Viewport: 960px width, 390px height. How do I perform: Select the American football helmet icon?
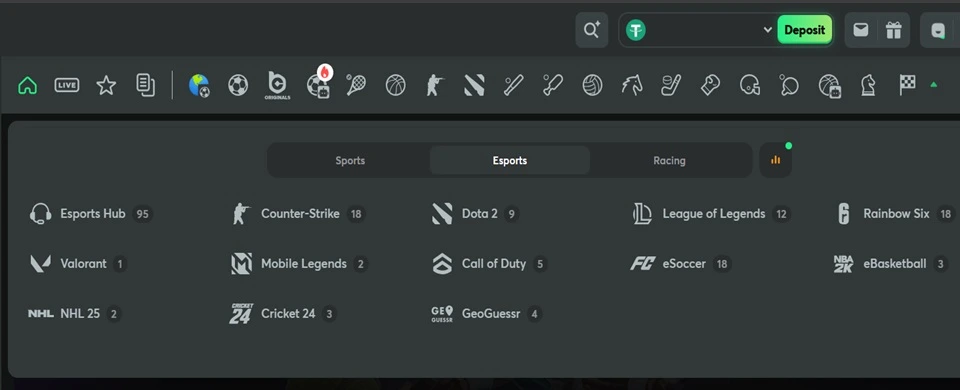point(749,85)
